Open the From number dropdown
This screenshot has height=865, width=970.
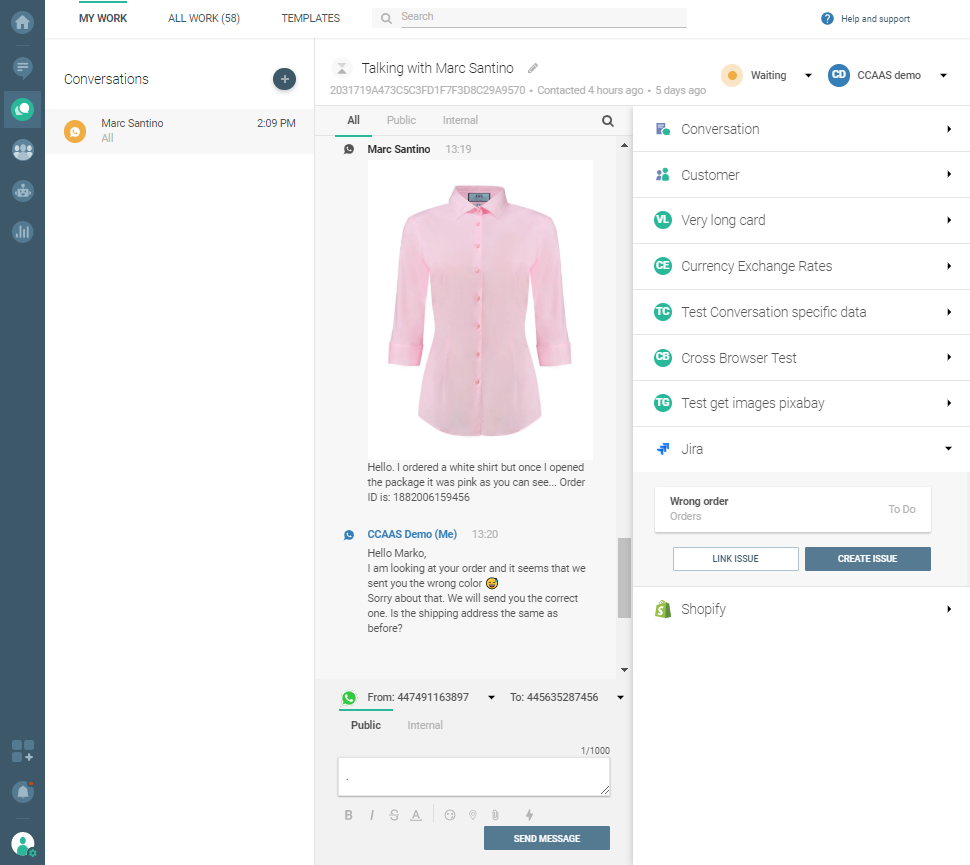pos(491,698)
